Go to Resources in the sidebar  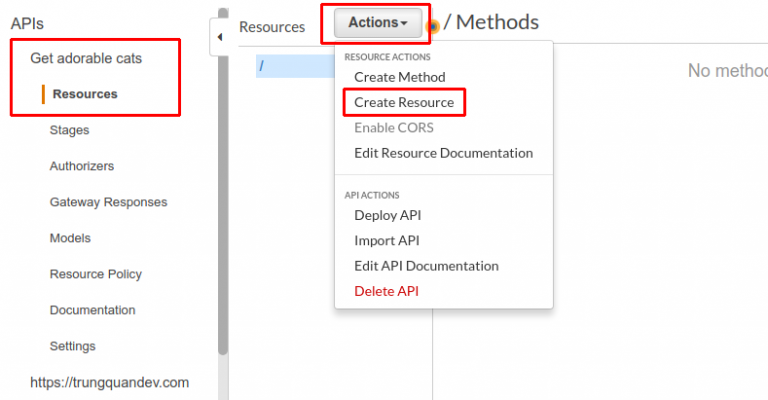[85, 94]
